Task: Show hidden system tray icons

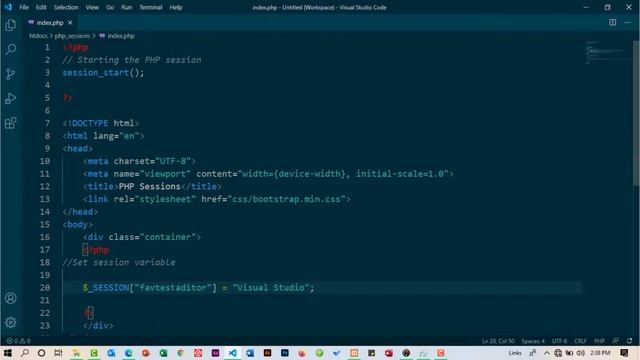Action: coord(547,353)
